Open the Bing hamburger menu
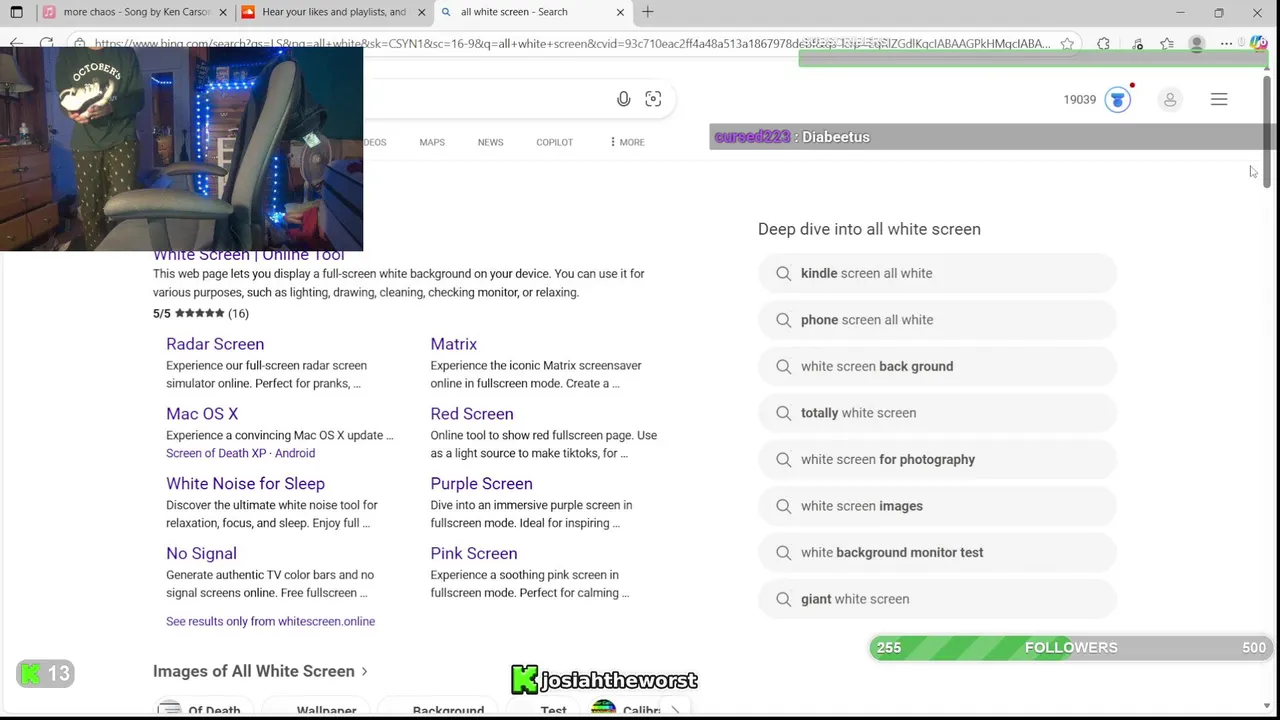 [1219, 99]
